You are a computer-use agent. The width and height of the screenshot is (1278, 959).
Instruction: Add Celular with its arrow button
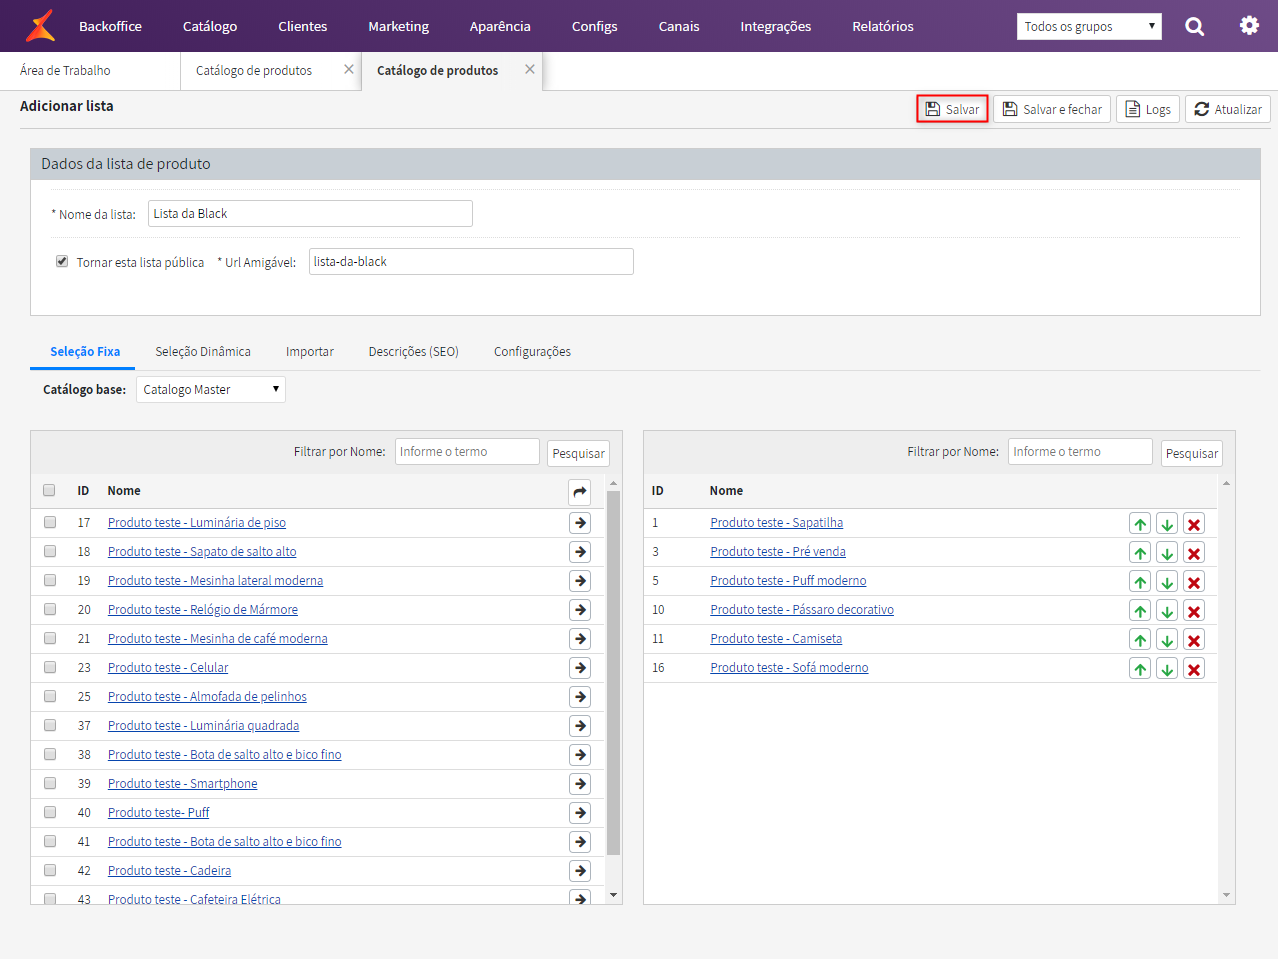580,668
